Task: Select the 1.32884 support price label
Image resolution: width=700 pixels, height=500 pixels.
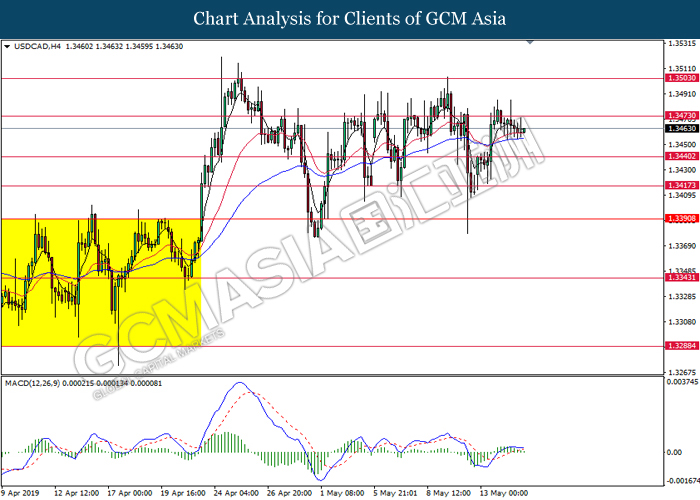Action: 682,346
